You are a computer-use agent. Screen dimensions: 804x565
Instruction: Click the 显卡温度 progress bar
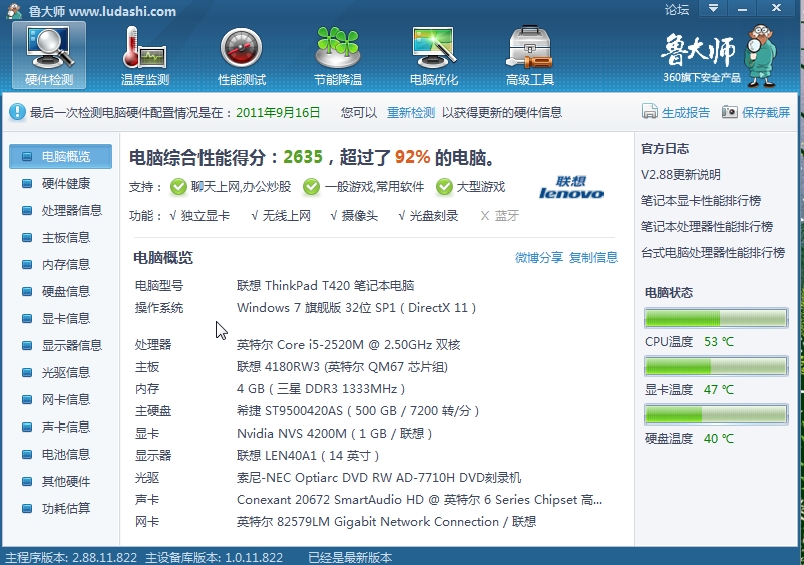point(716,366)
